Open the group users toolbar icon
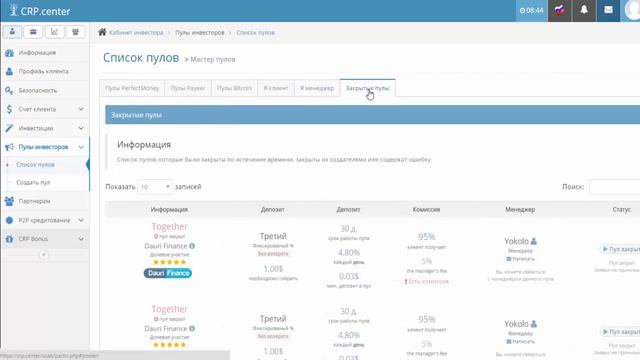The image size is (640, 360). click(x=76, y=31)
